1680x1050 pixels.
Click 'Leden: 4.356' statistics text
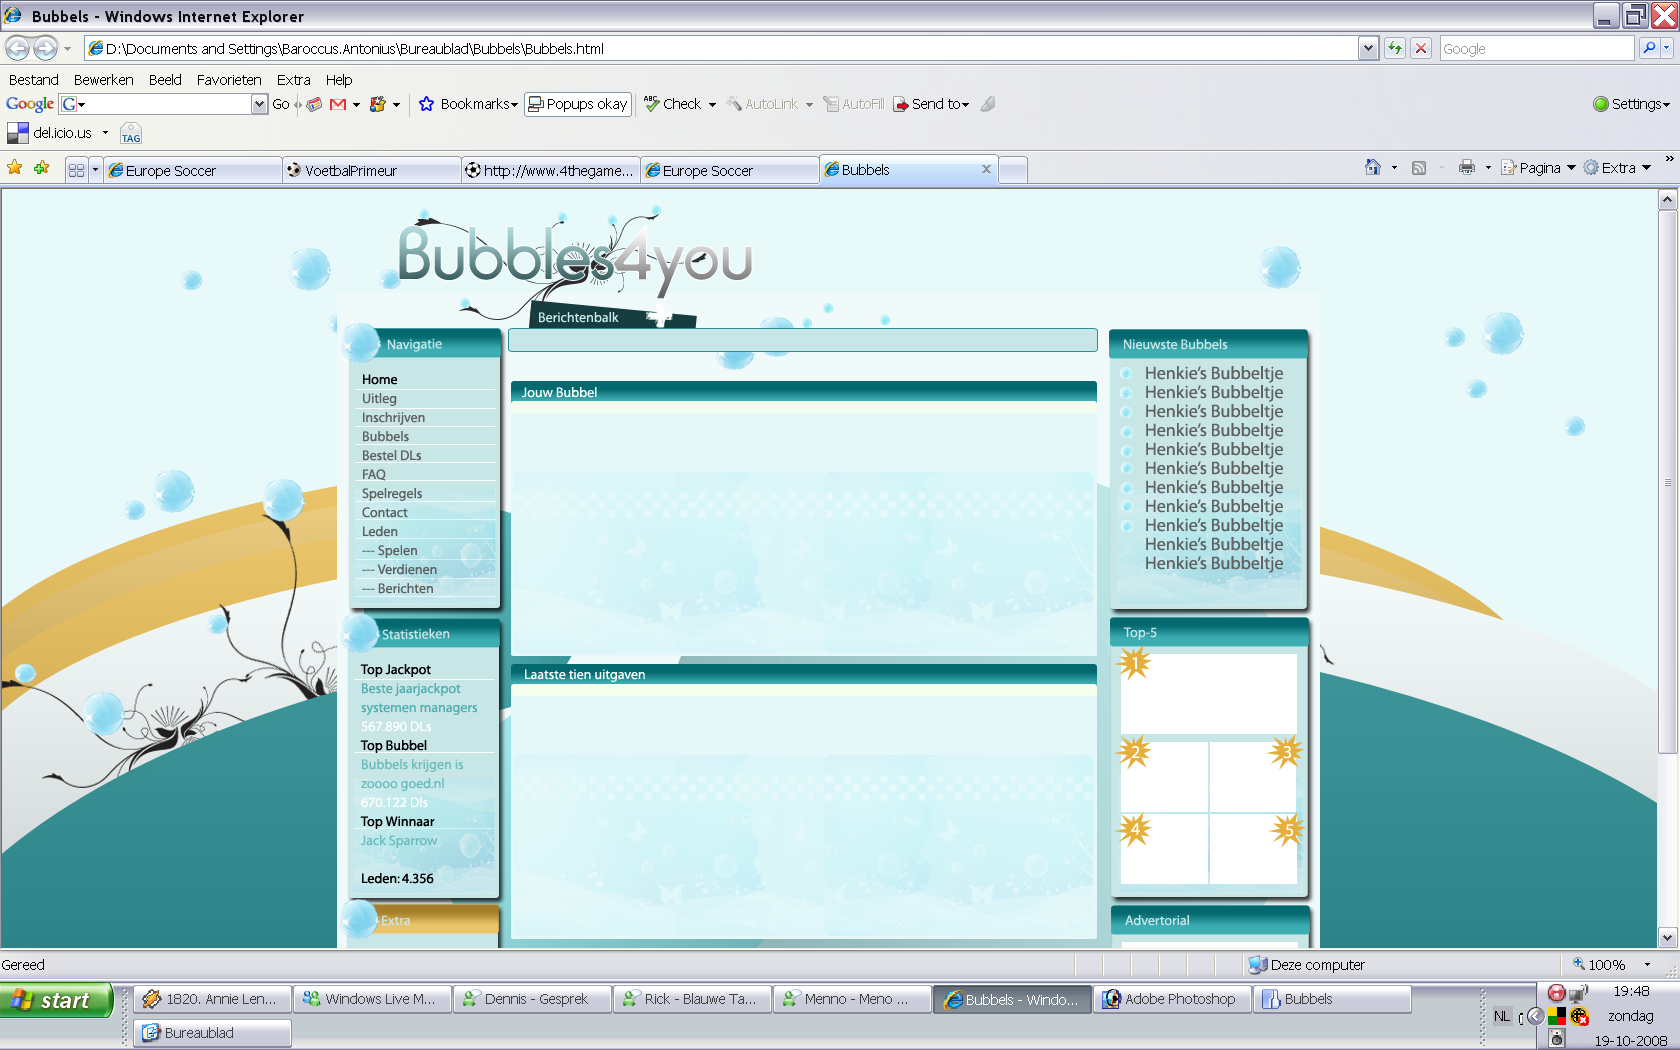397,878
